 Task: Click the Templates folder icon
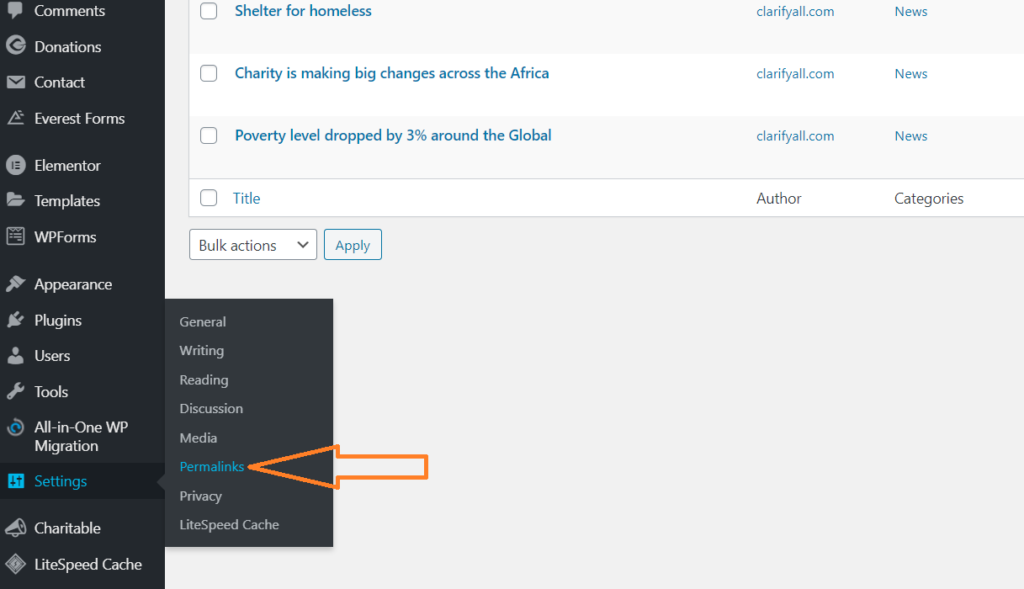(x=15, y=200)
